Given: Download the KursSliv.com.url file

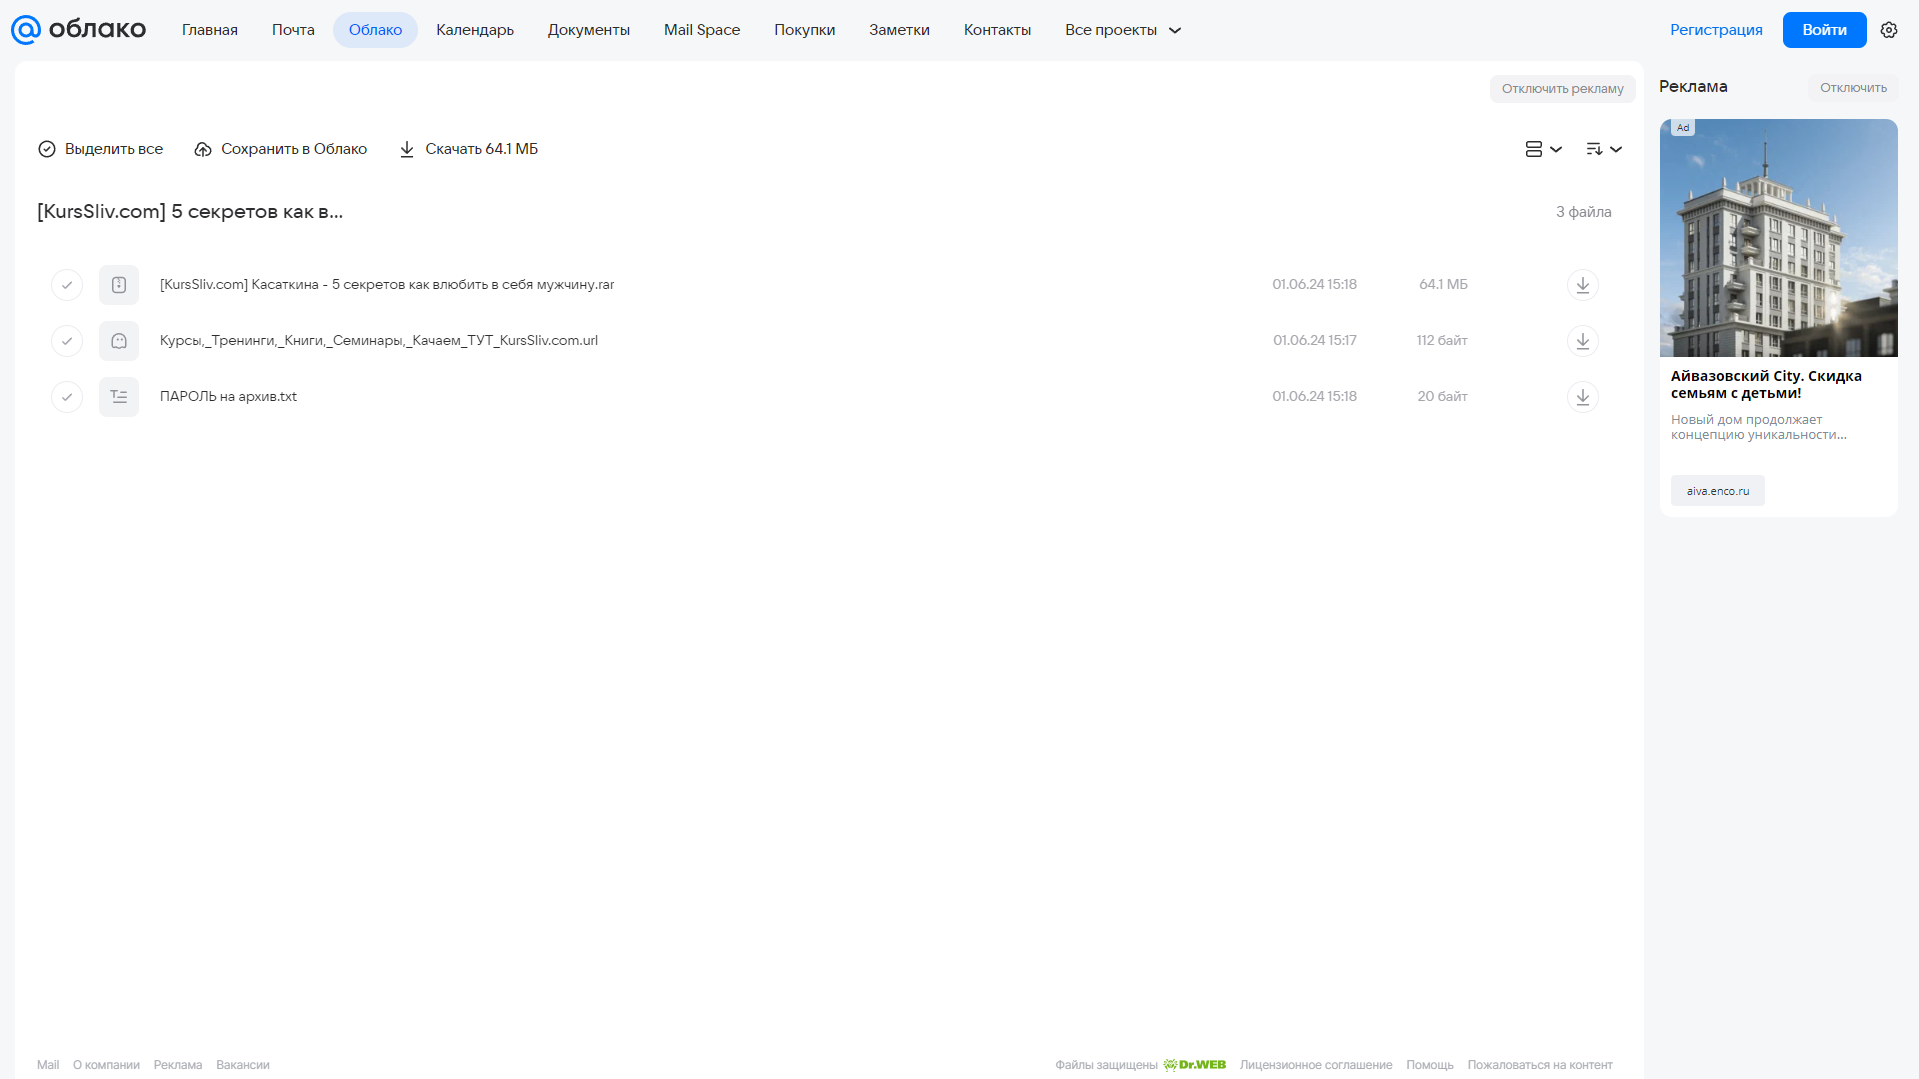Looking at the screenshot, I should (1582, 341).
